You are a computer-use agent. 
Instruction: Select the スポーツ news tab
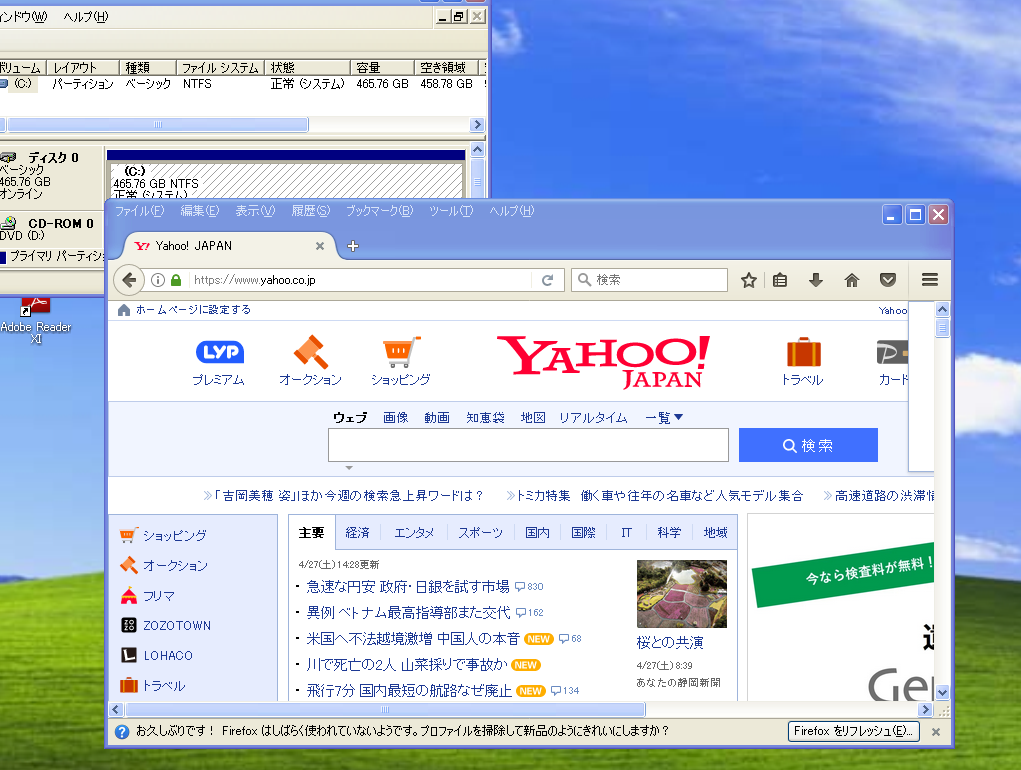tap(481, 532)
